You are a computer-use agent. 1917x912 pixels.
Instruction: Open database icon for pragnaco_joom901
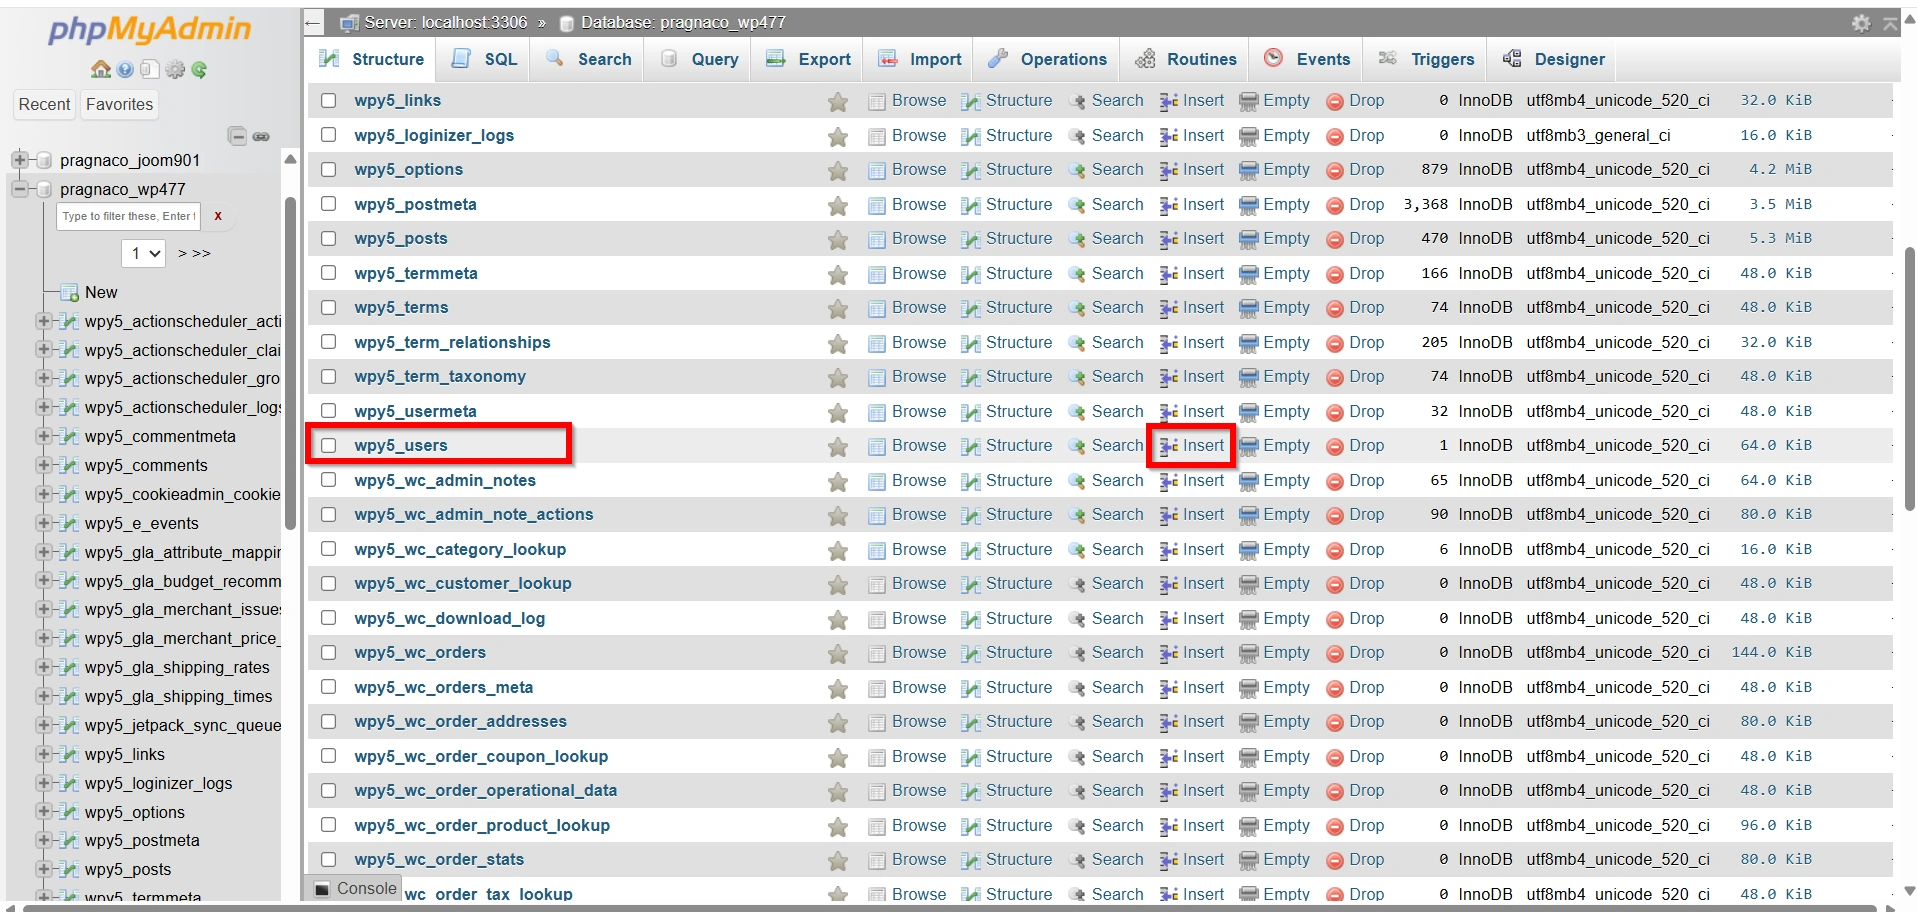43,160
